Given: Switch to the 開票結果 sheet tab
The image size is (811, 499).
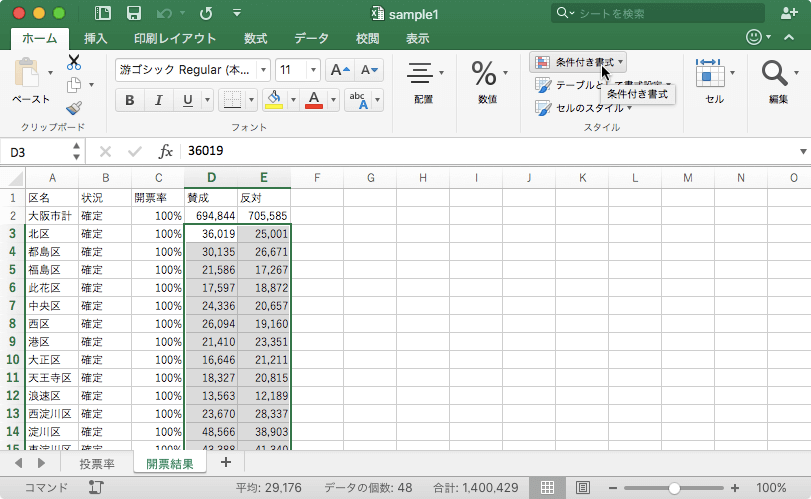Looking at the screenshot, I should point(170,464).
